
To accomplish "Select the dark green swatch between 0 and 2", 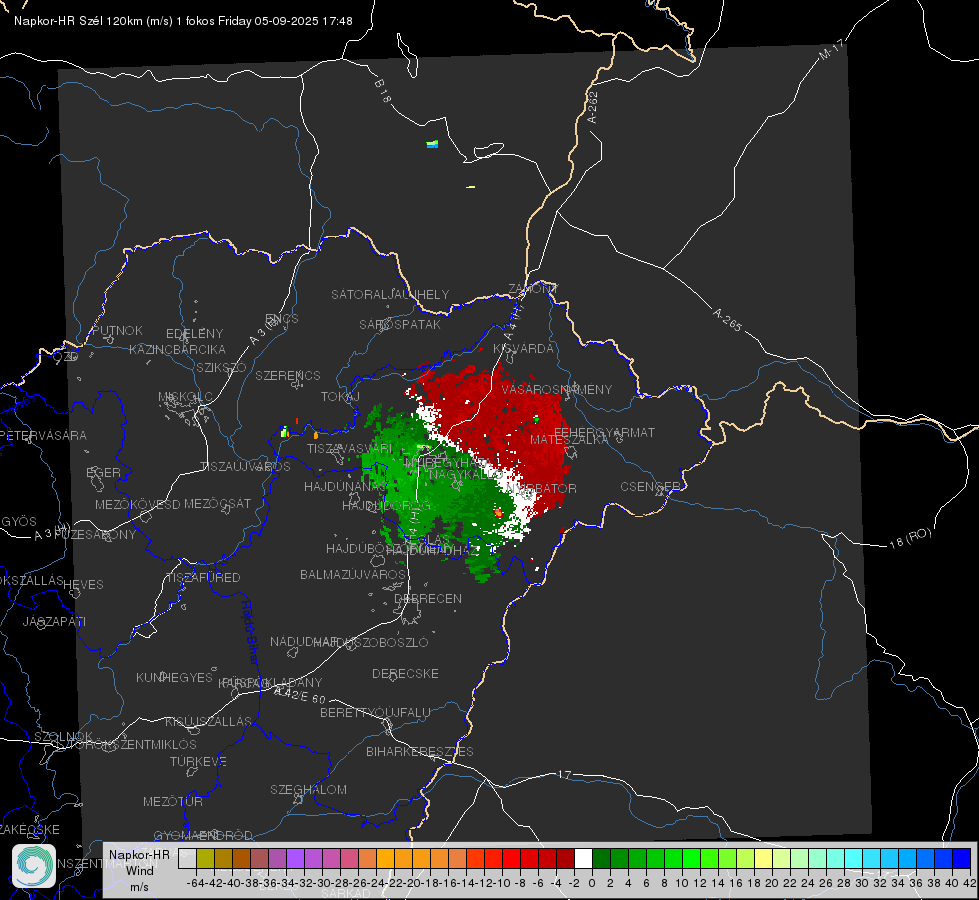I will pyautogui.click(x=601, y=859).
